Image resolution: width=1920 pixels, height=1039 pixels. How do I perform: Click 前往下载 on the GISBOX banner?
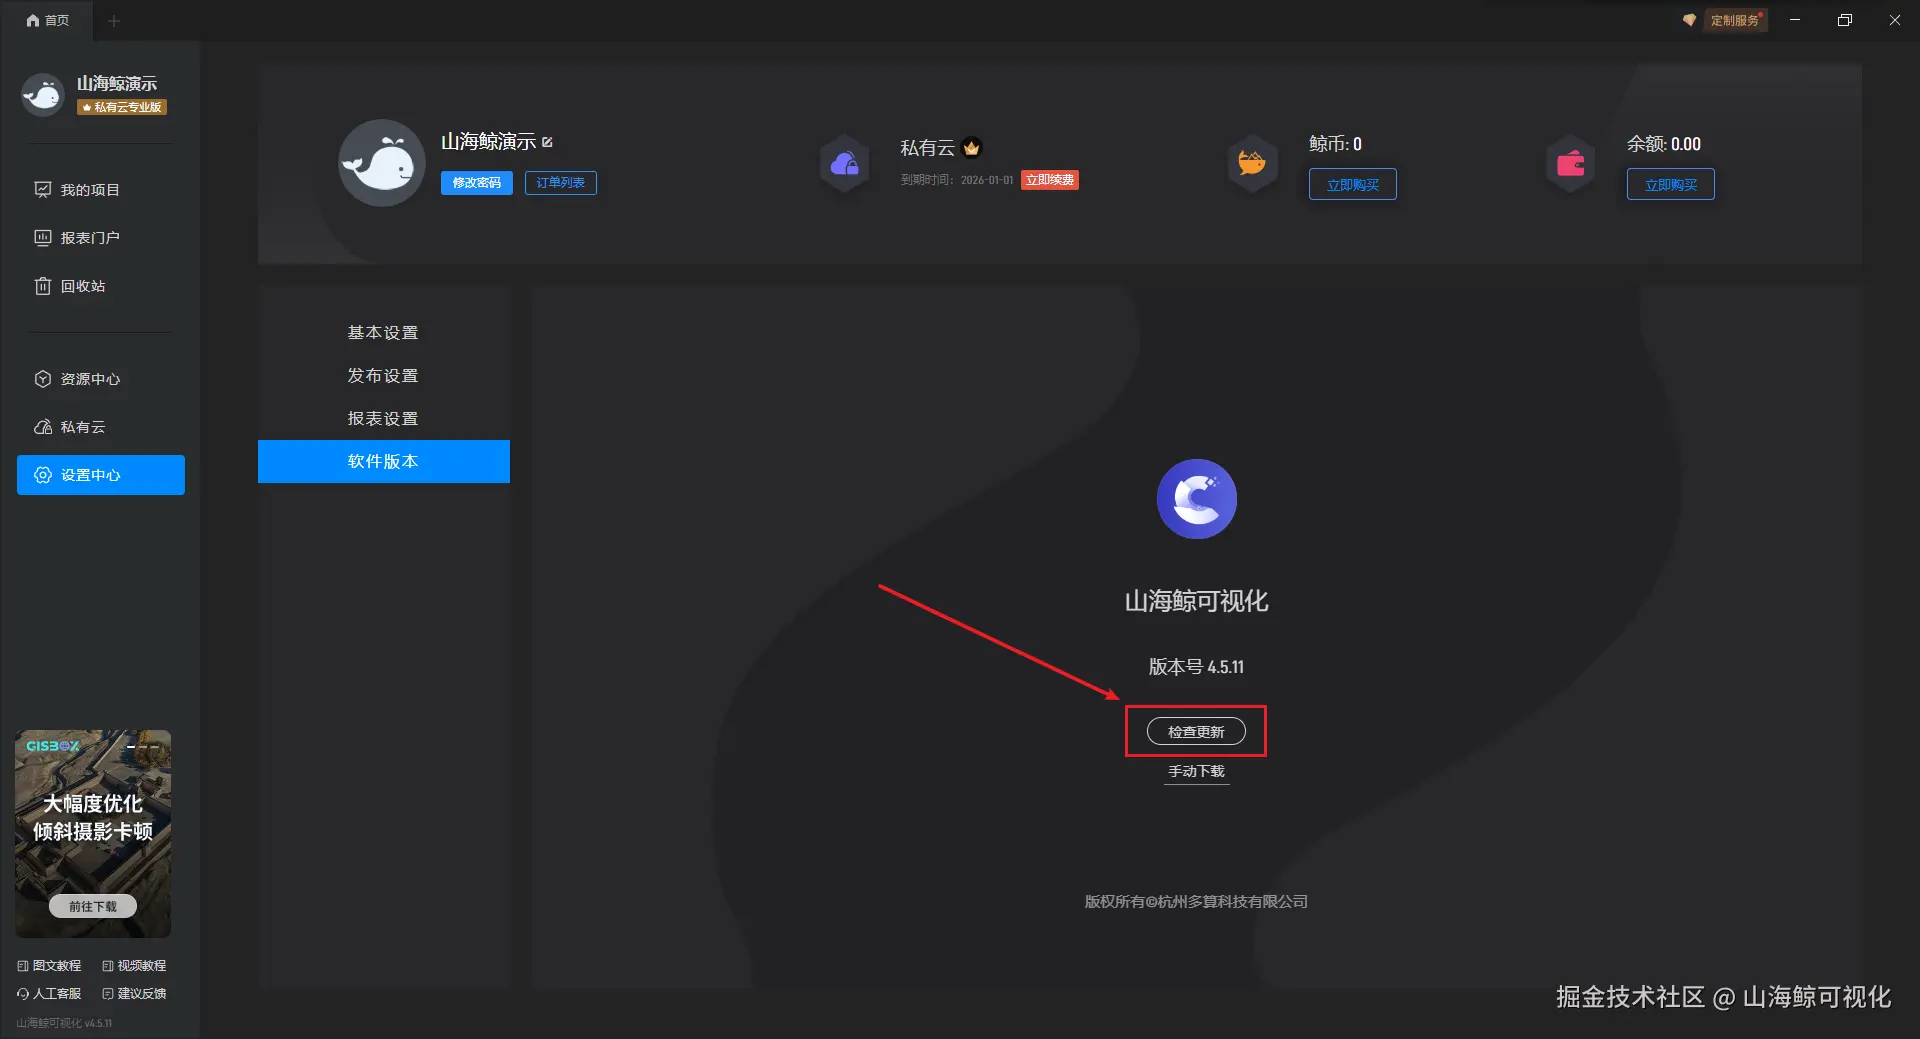coord(93,906)
